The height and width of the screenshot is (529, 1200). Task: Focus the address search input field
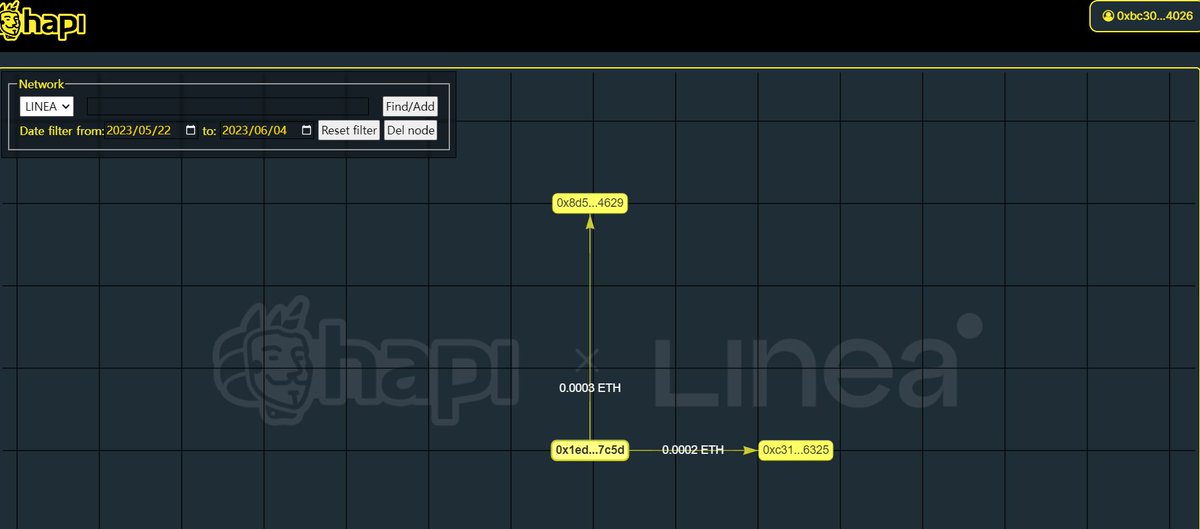[228, 106]
